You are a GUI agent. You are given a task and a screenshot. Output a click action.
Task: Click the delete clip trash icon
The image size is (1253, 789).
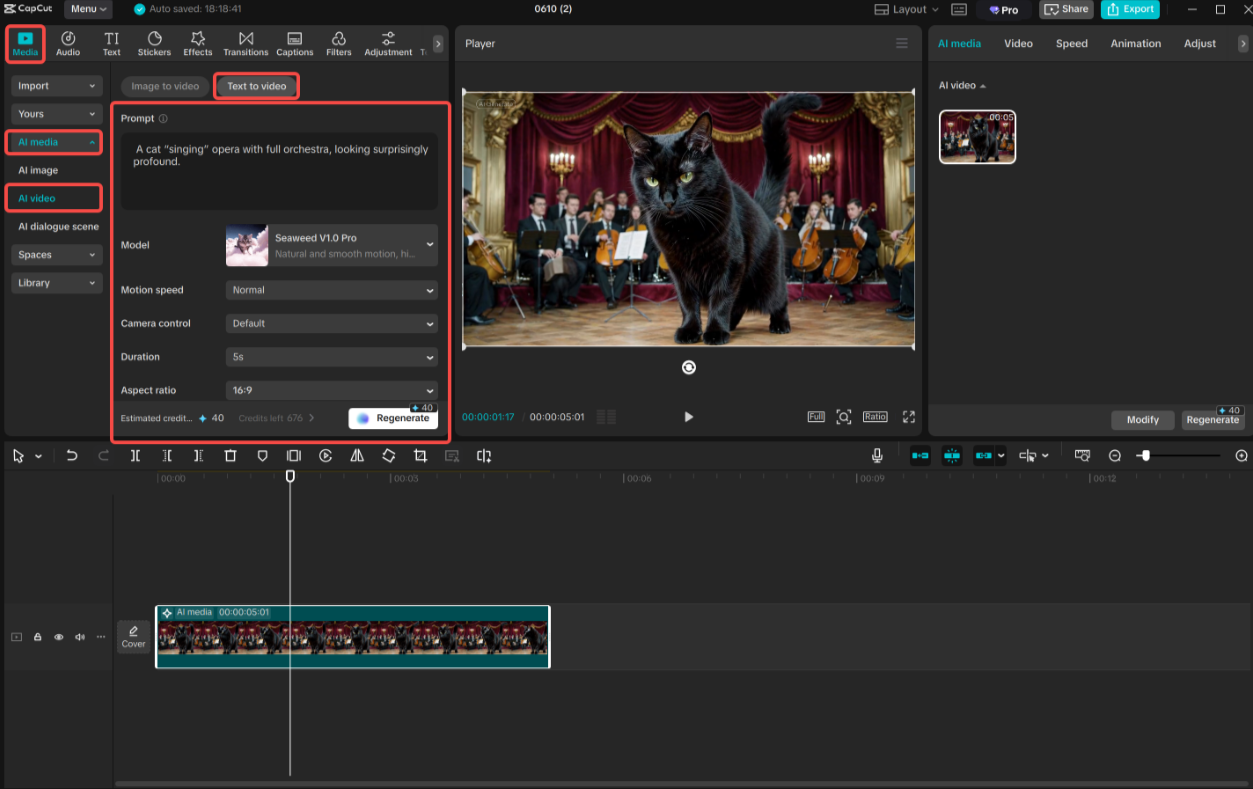tap(230, 456)
